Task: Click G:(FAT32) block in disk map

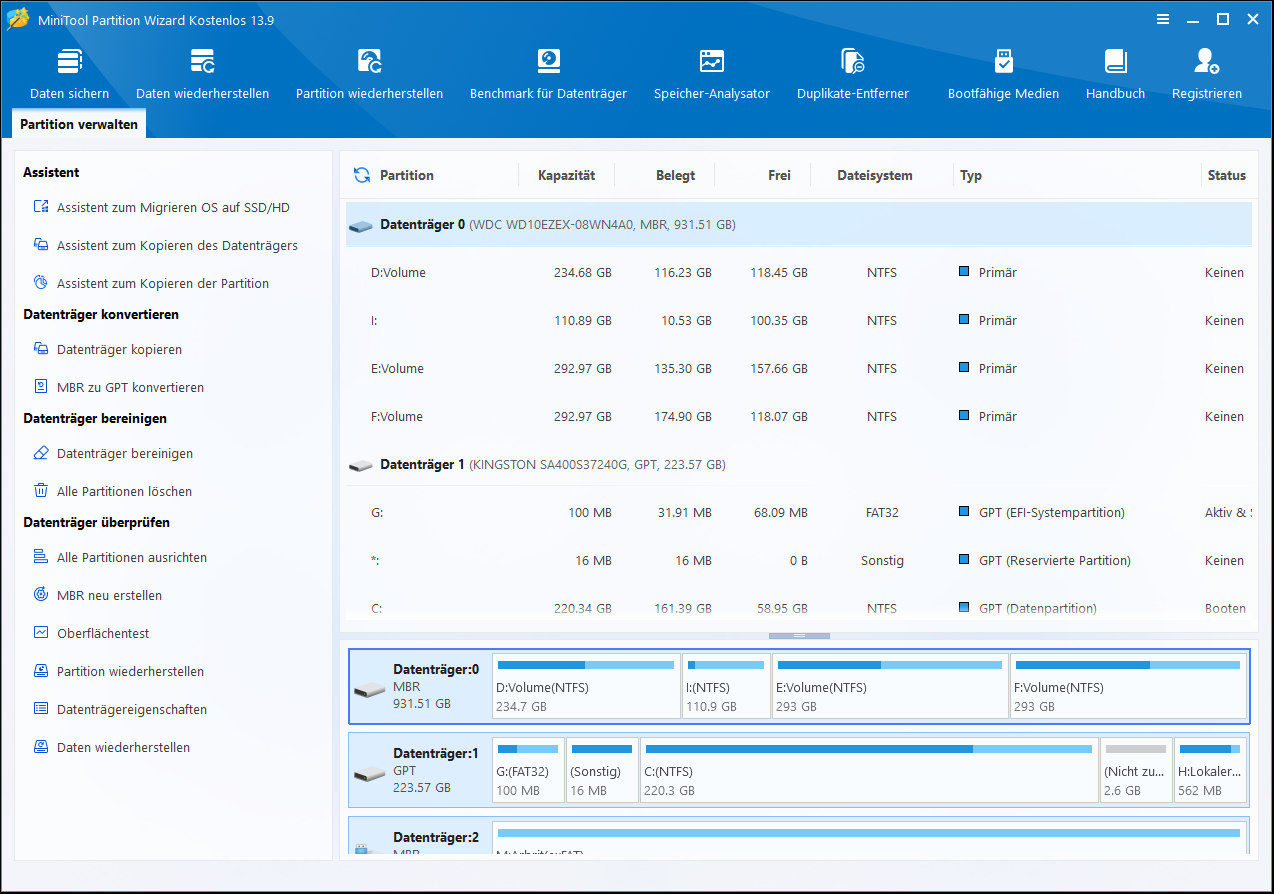Action: [x=528, y=770]
